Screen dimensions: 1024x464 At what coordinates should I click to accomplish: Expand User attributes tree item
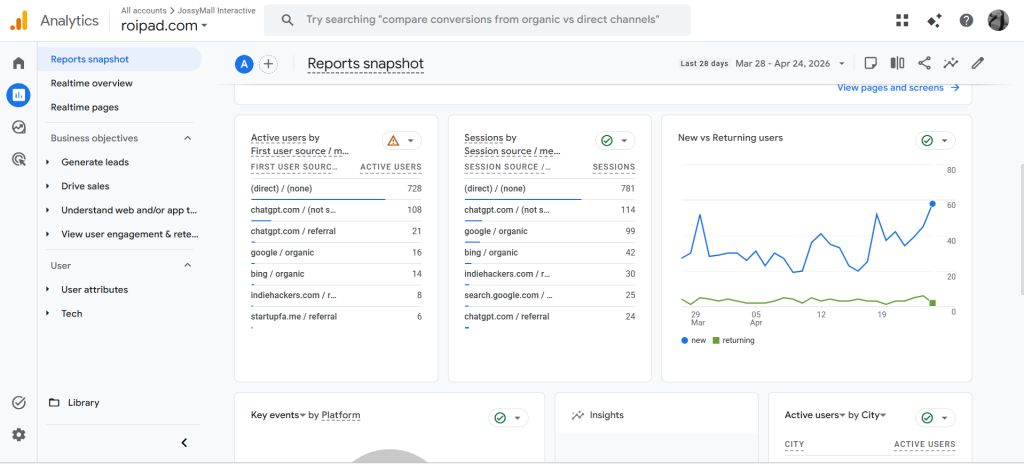pyautogui.click(x=48, y=290)
